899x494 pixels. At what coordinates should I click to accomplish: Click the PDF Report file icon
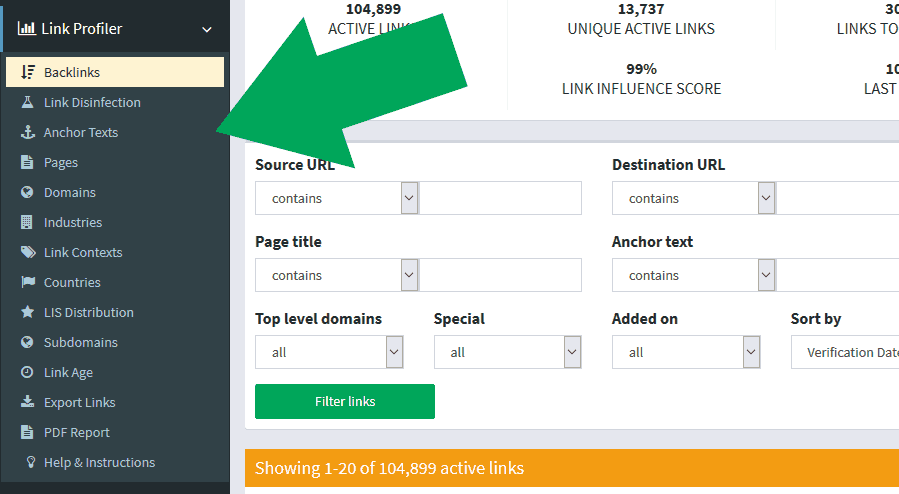point(27,432)
